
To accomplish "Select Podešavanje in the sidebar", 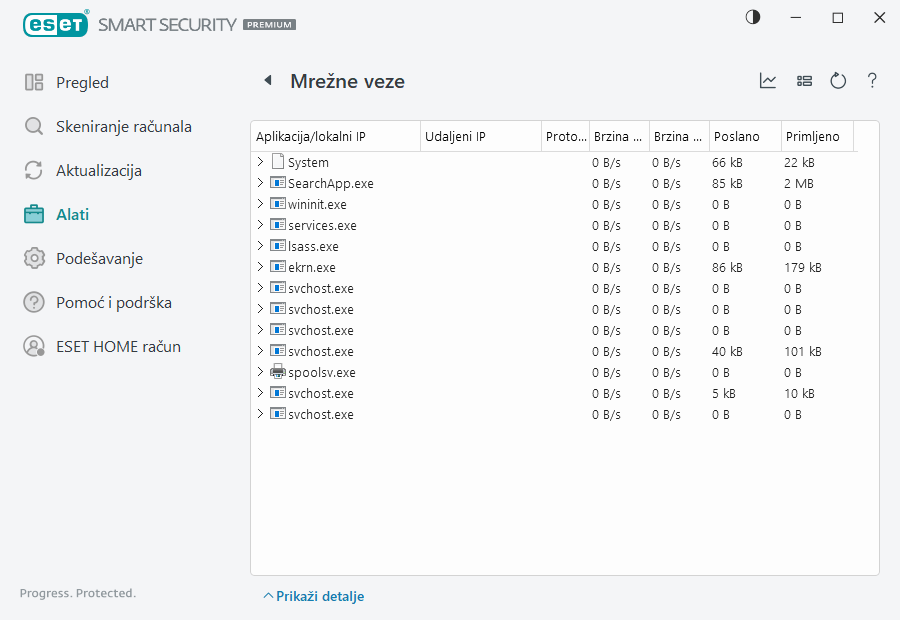I will [x=99, y=259].
